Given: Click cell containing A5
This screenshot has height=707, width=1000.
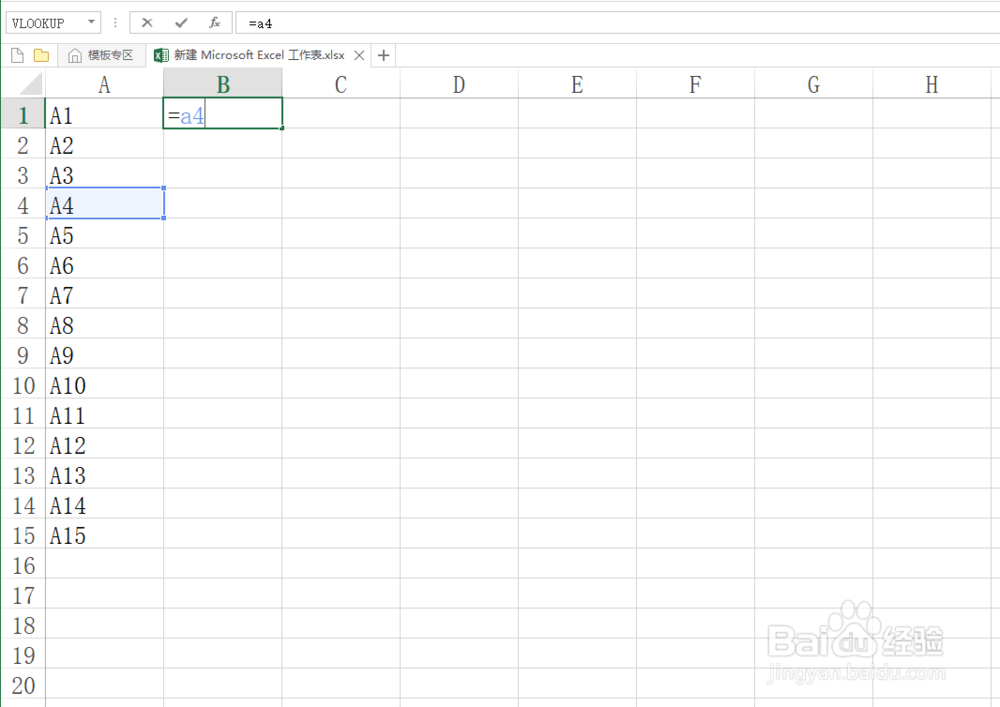Looking at the screenshot, I should coord(105,235).
